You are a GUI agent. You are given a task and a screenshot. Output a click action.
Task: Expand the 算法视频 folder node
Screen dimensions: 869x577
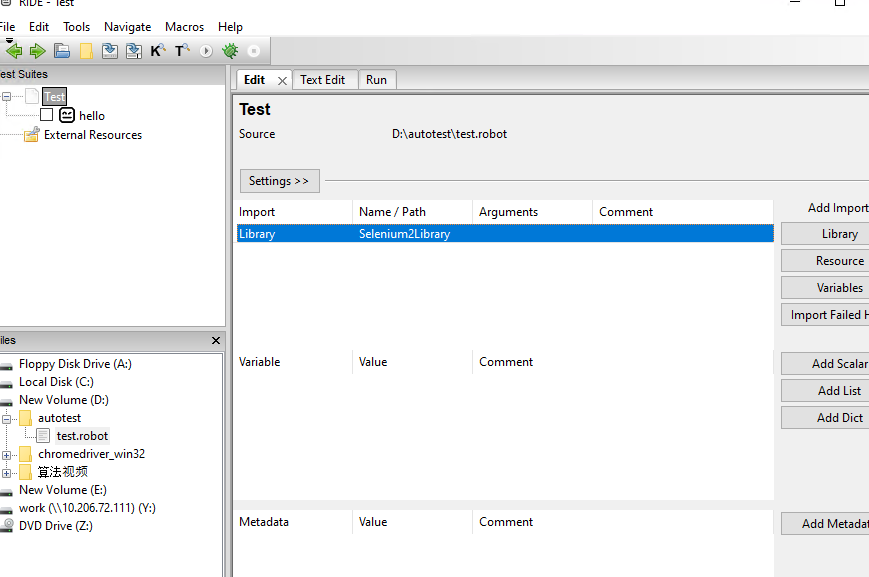point(7,473)
